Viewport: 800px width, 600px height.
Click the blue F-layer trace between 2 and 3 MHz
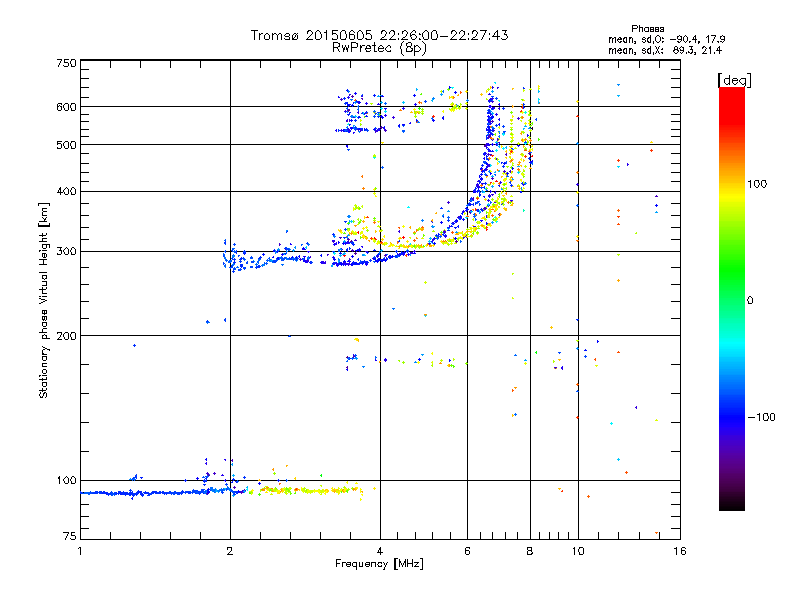[x=268, y=258]
